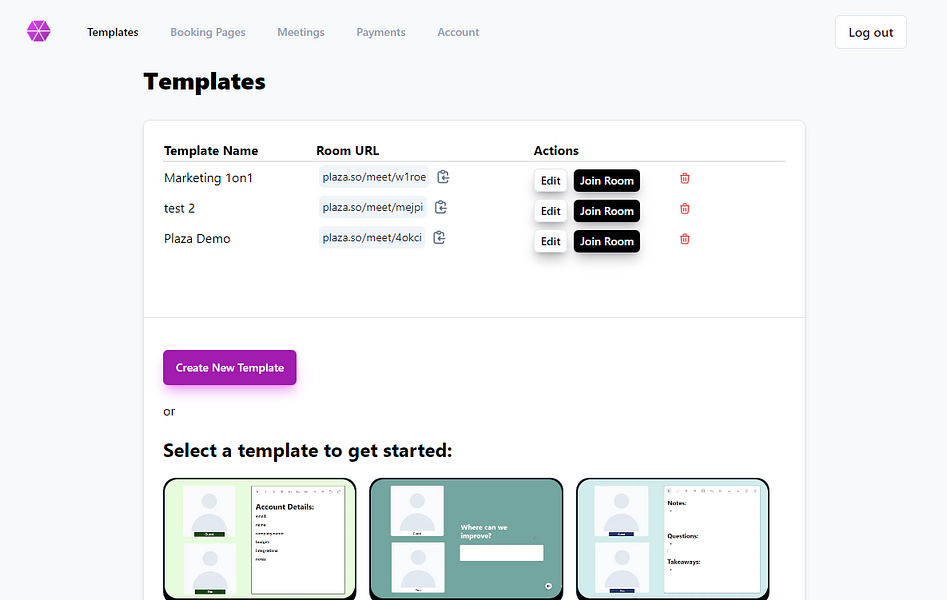Image resolution: width=947 pixels, height=600 pixels.
Task: Click the test 2 template name
Action: pos(179,208)
